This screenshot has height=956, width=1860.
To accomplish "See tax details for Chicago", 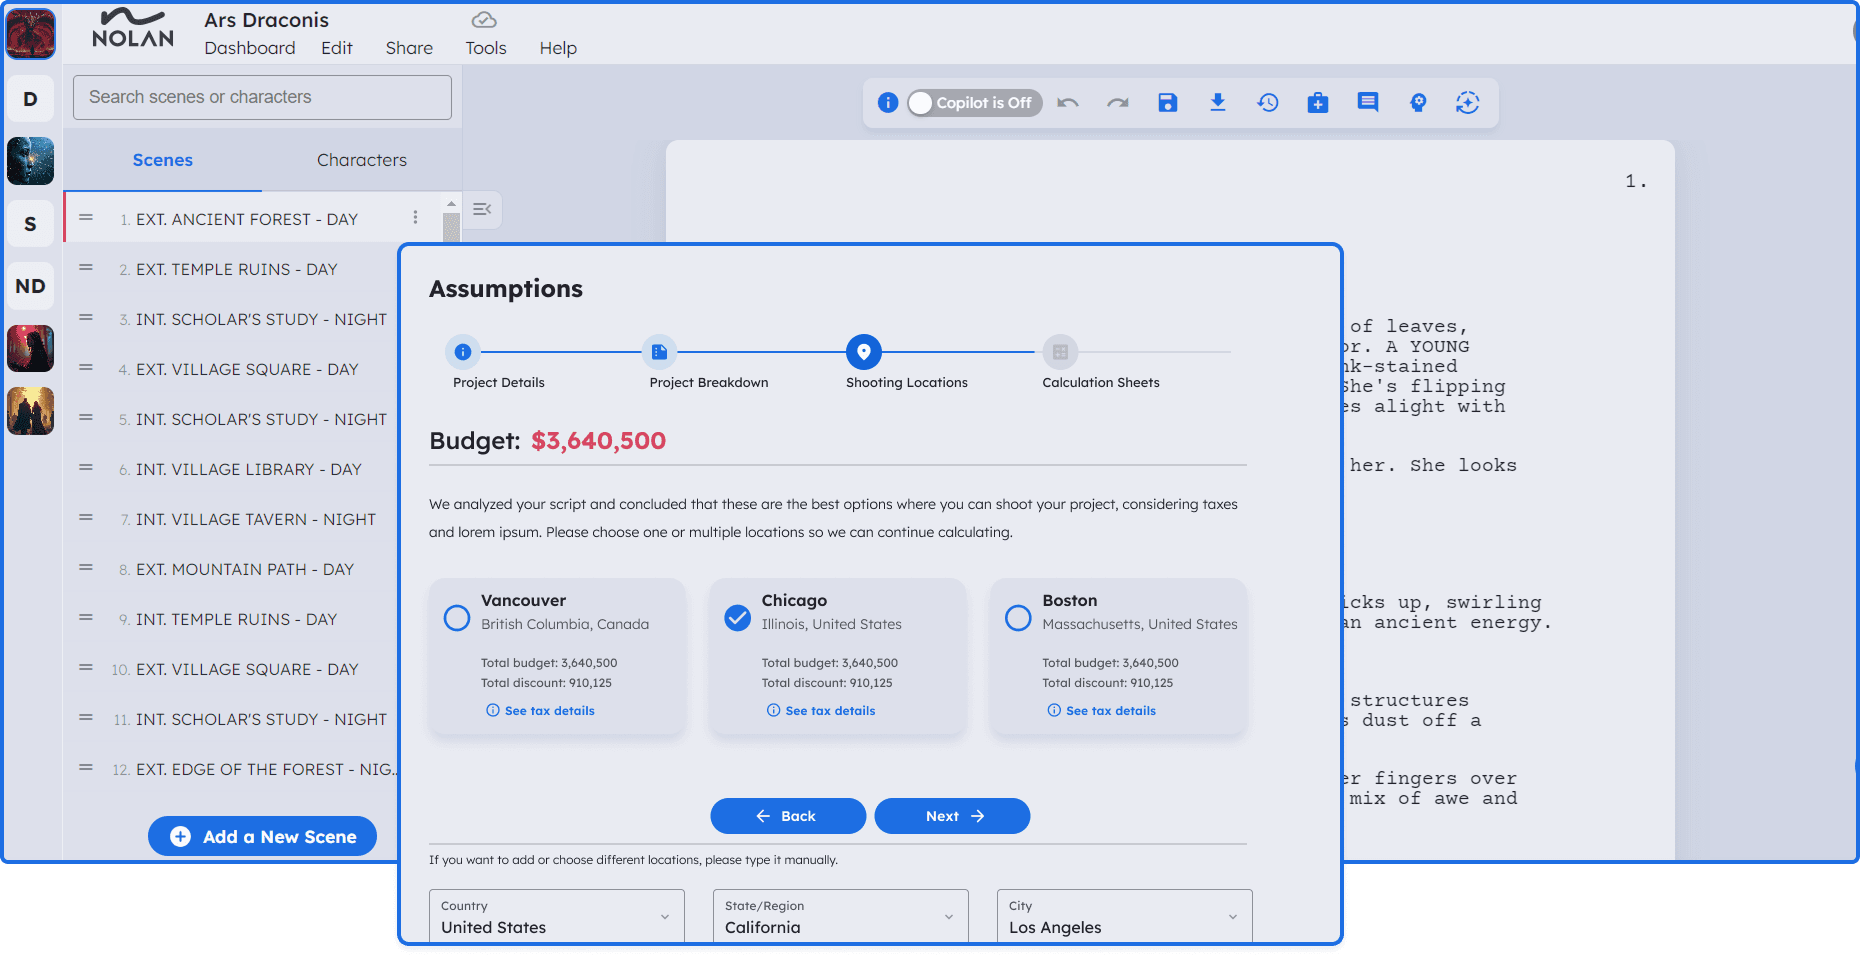I will click(829, 711).
